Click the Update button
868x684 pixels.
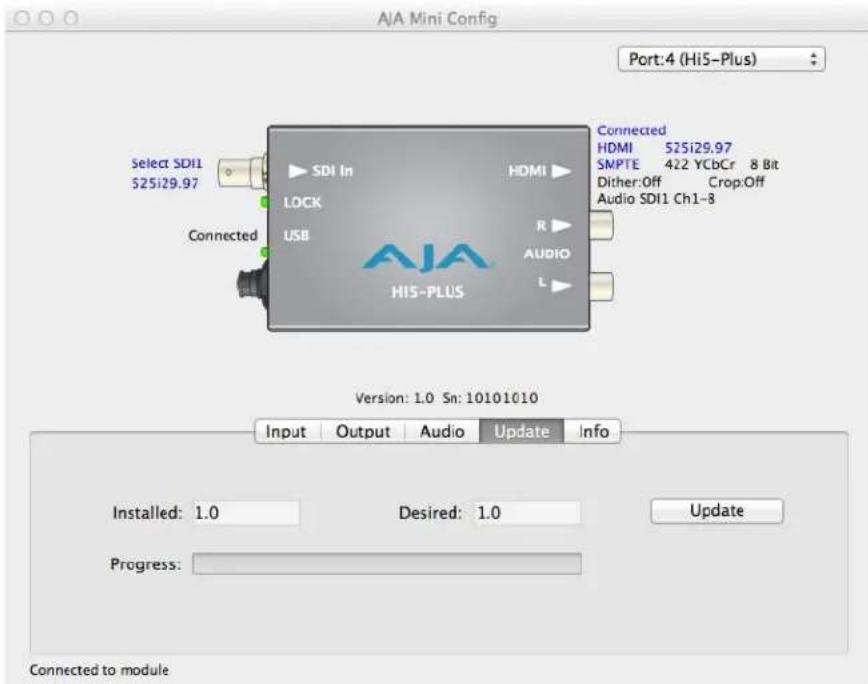(717, 511)
